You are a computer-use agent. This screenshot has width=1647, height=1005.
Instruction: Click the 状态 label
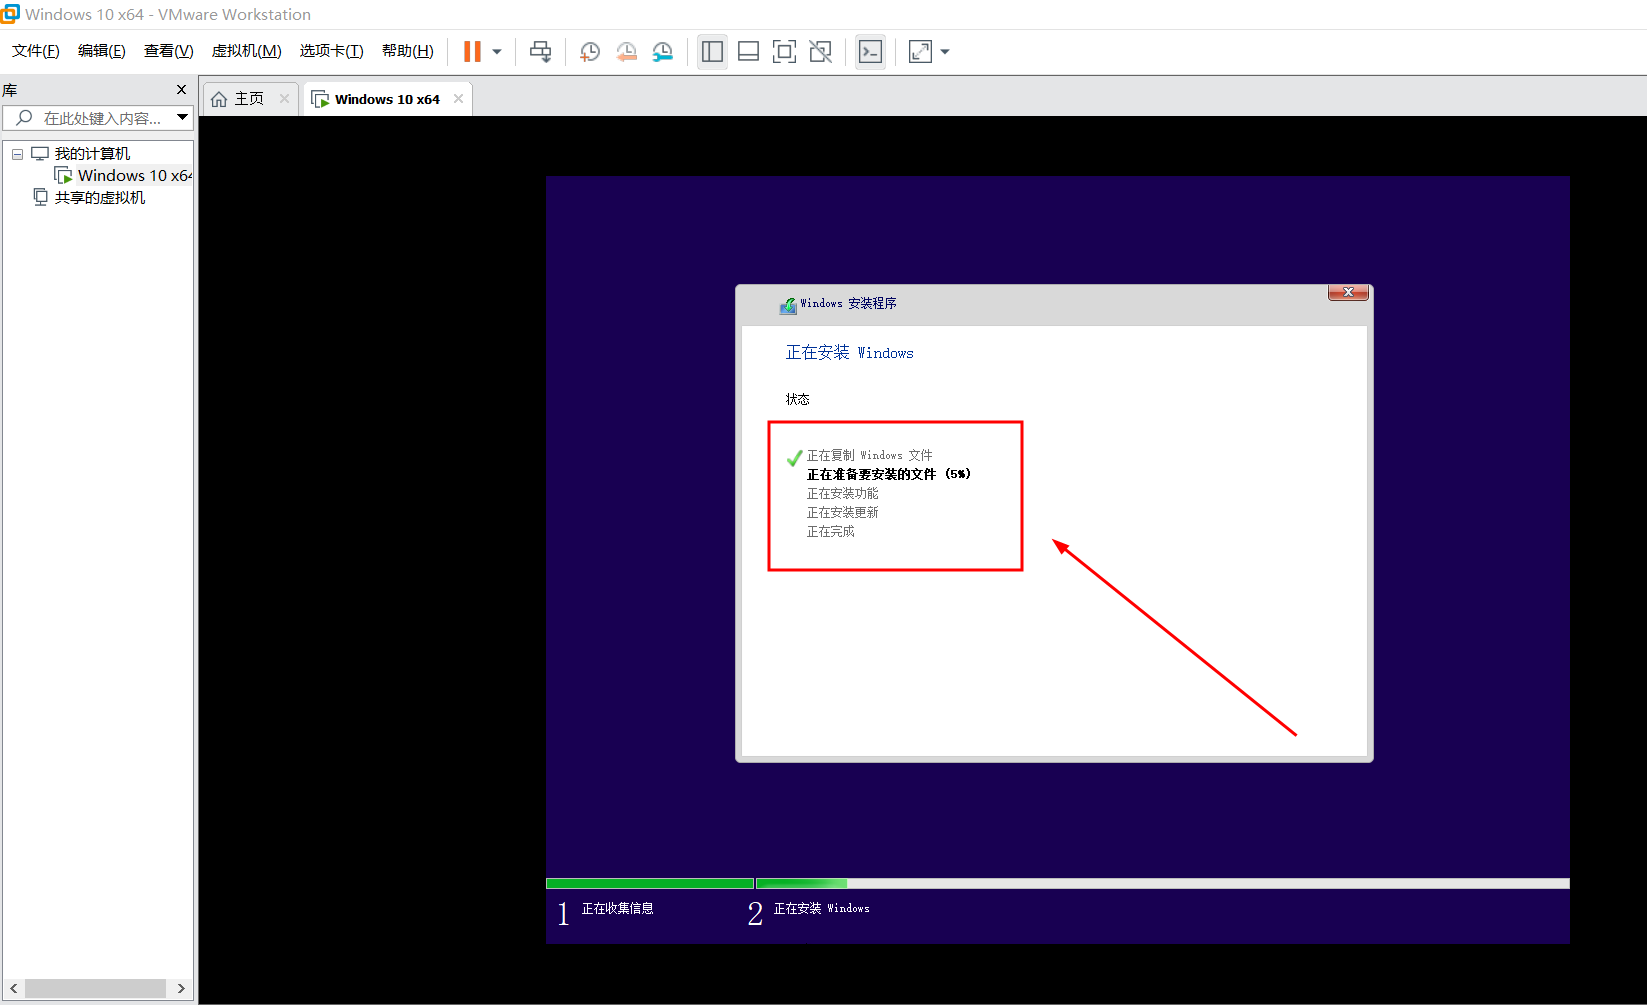click(x=797, y=399)
